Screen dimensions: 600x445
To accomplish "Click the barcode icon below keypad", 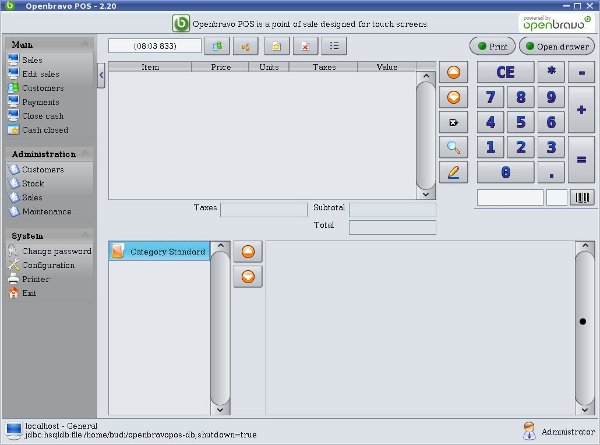I will point(582,197).
